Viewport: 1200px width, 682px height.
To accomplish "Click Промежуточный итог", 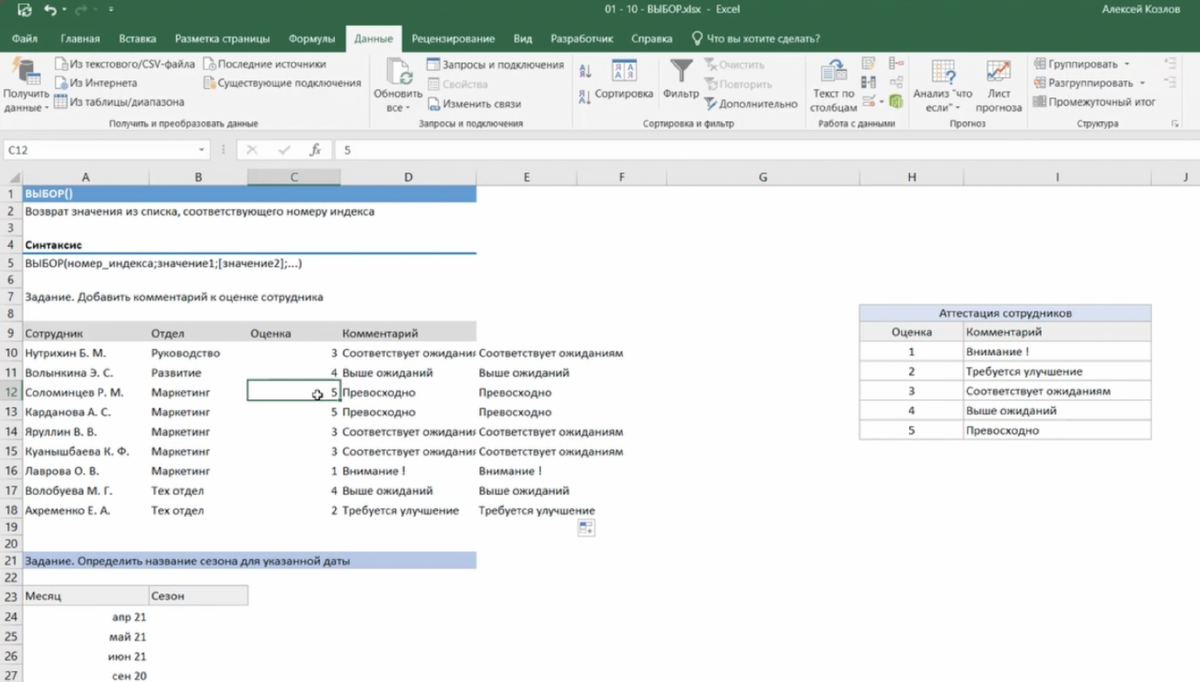I will point(1094,102).
